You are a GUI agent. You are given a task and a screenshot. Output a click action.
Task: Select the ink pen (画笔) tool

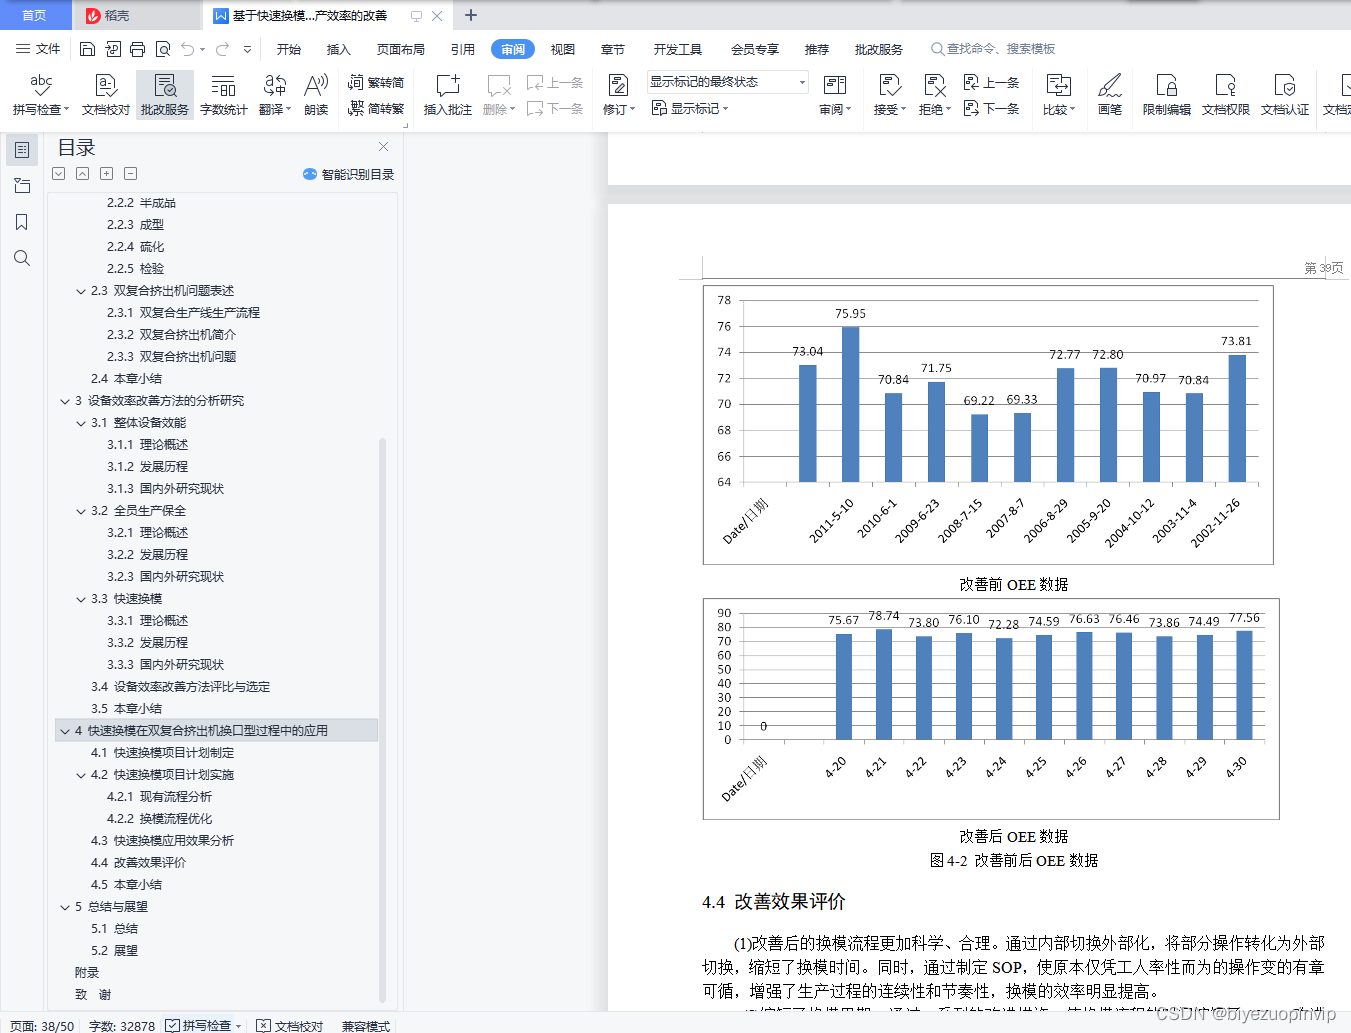(1110, 95)
